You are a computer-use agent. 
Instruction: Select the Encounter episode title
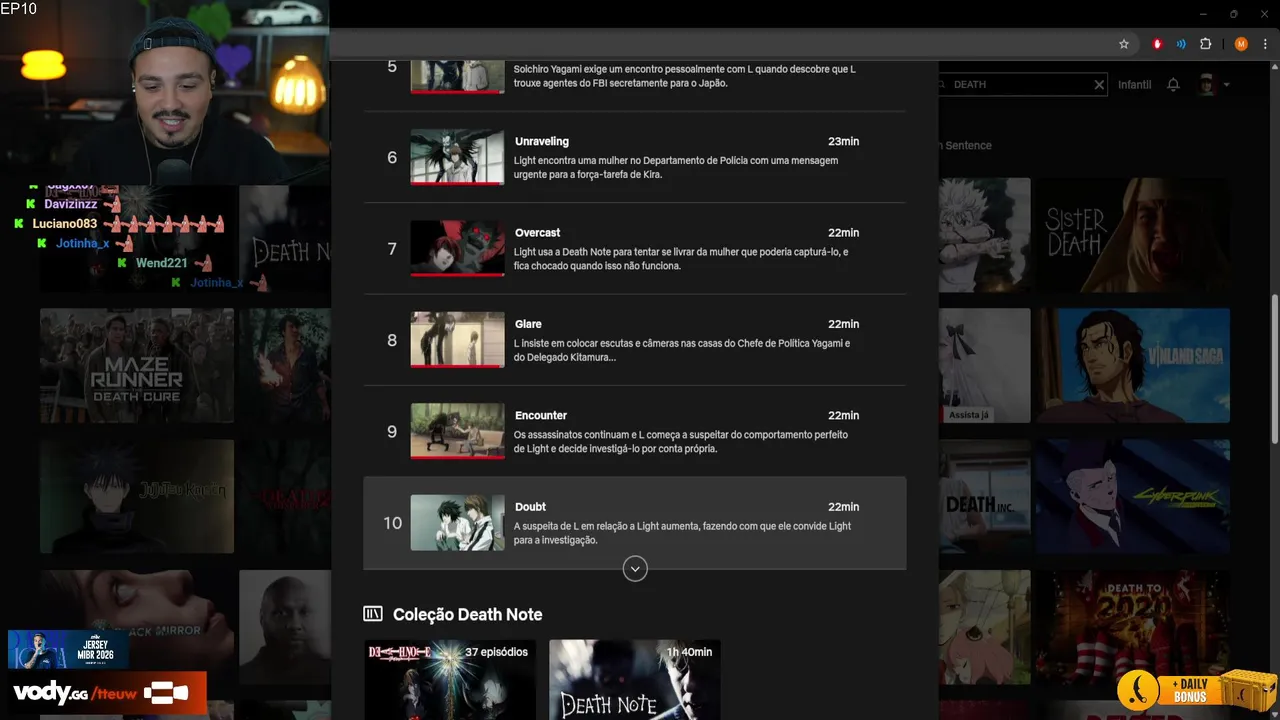click(x=541, y=415)
